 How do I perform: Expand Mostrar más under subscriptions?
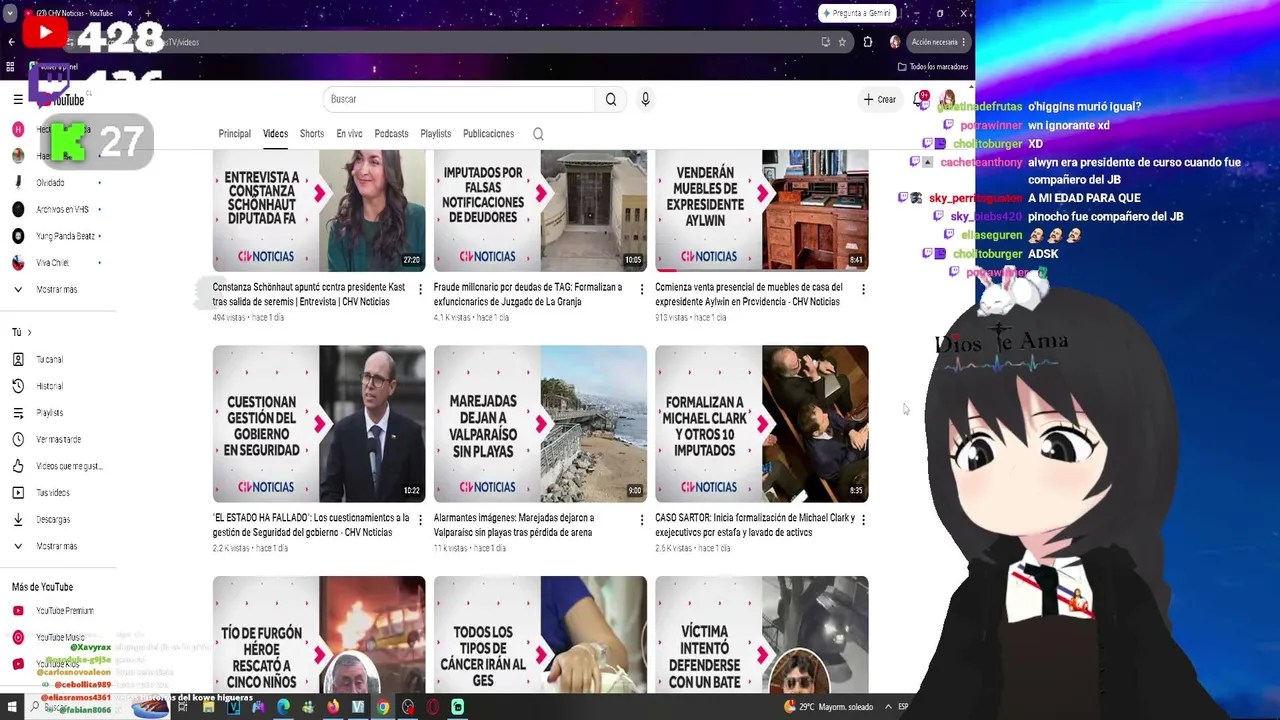click(46, 290)
